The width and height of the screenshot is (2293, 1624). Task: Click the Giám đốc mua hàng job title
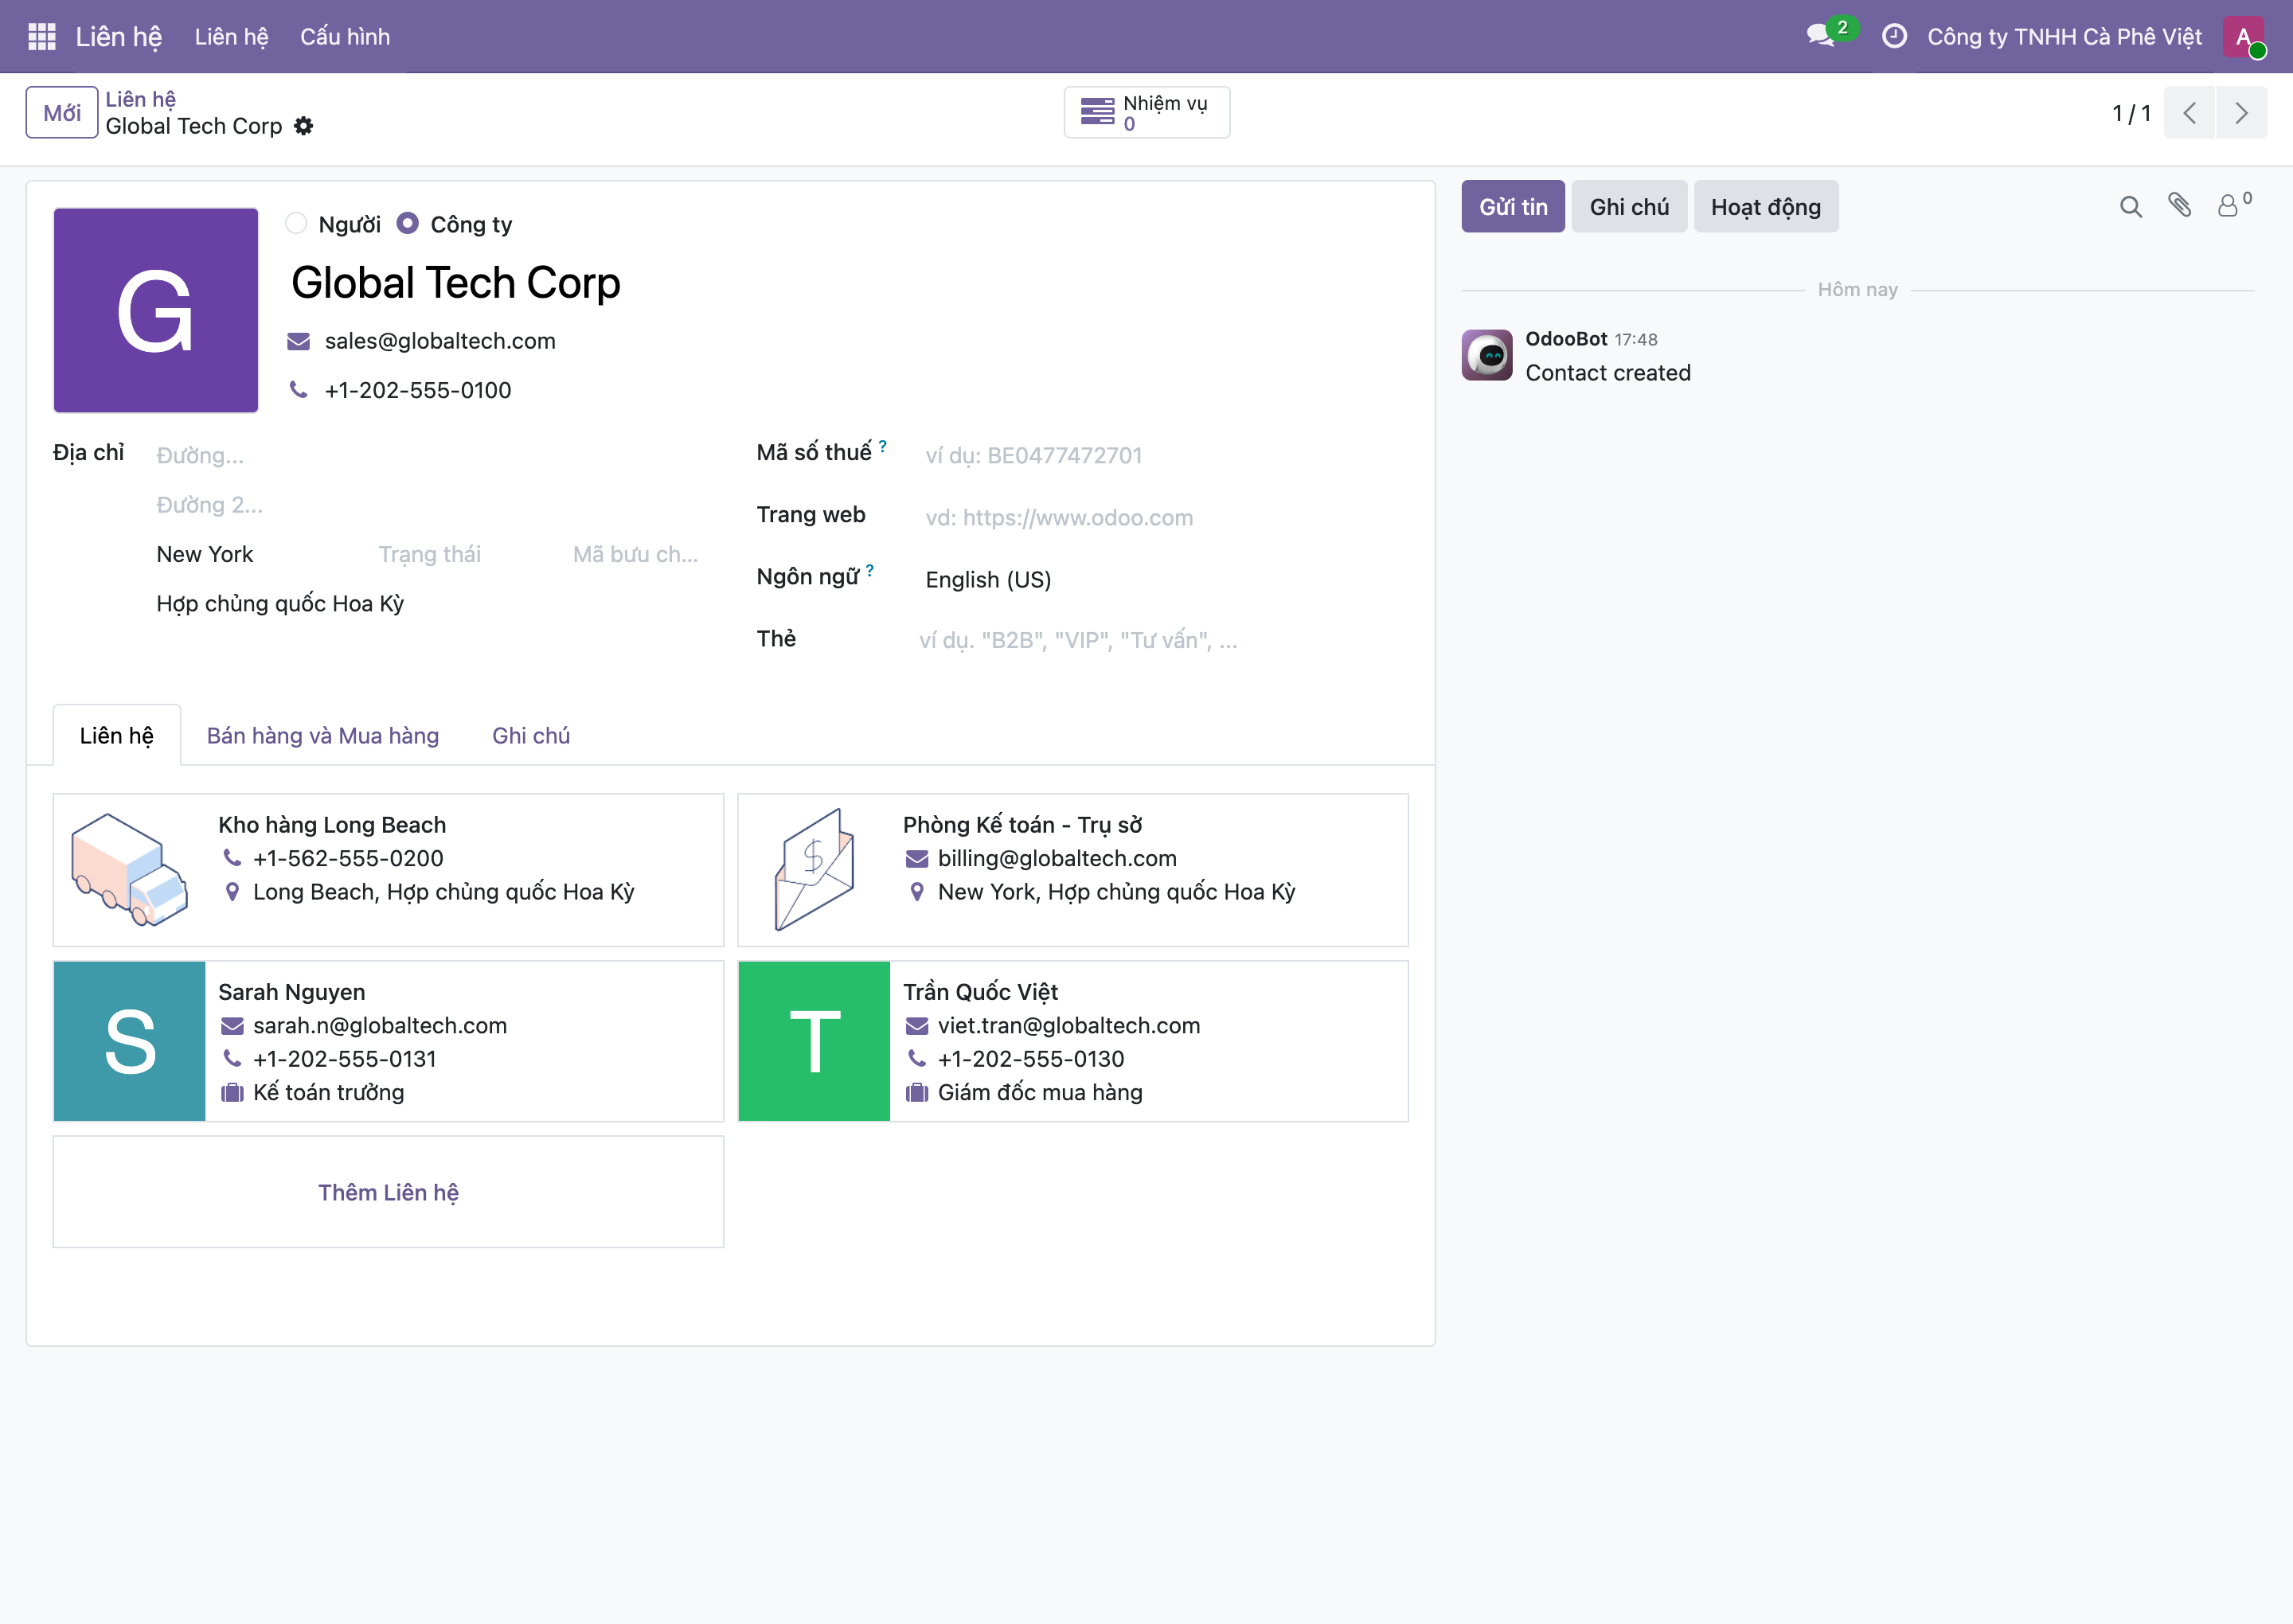tap(1040, 1093)
